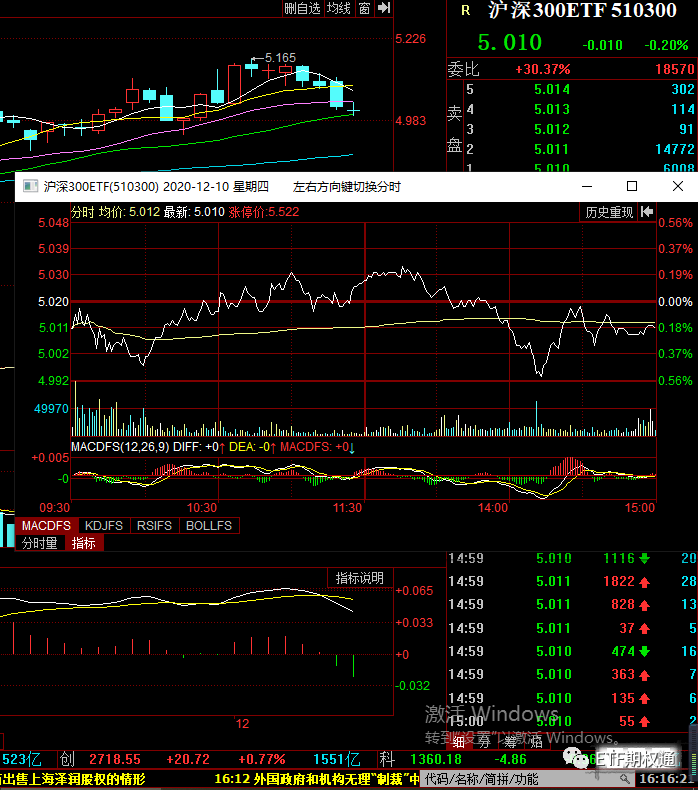This screenshot has width=698, height=790.
Task: Click the 历史重现 history replay button
Action: pos(609,212)
